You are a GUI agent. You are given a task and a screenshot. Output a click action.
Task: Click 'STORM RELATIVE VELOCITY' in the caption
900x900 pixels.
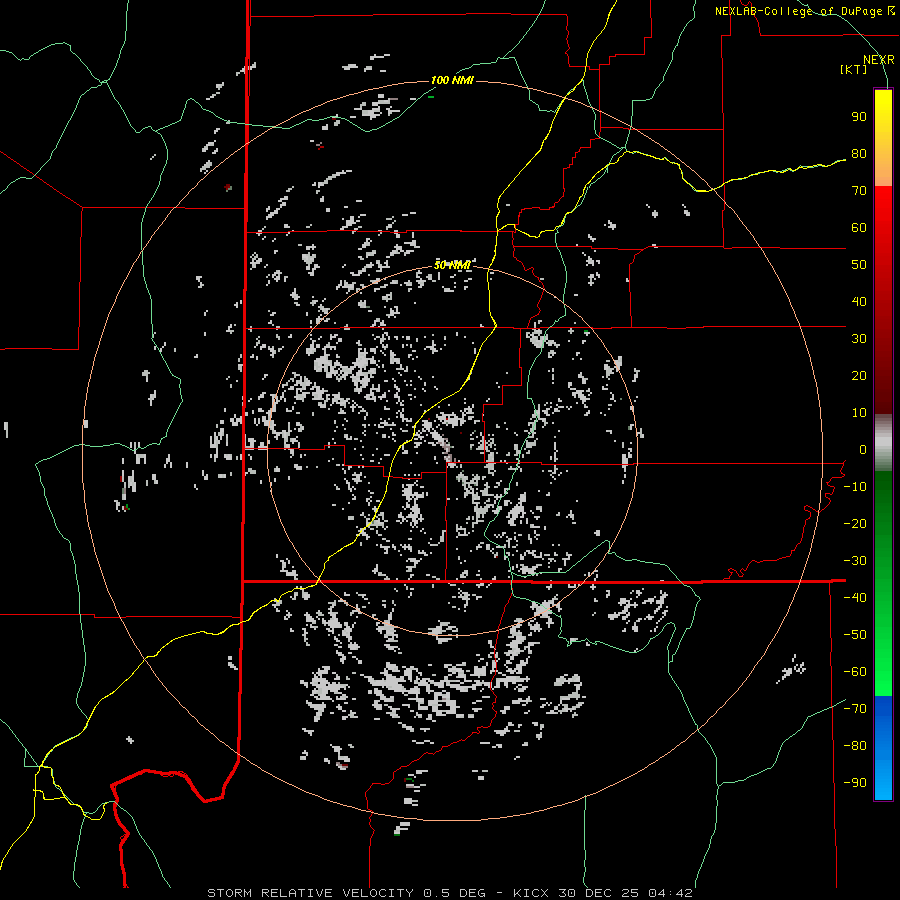310,893
